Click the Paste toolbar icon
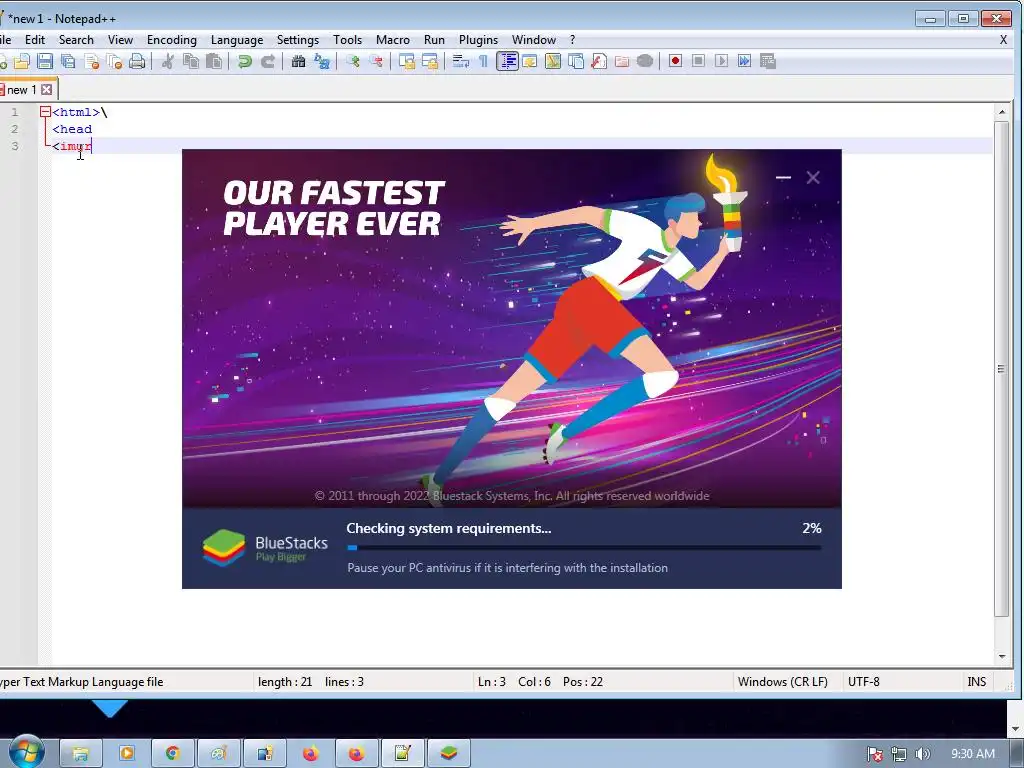Viewport: 1024px width, 768px height. 214,61
